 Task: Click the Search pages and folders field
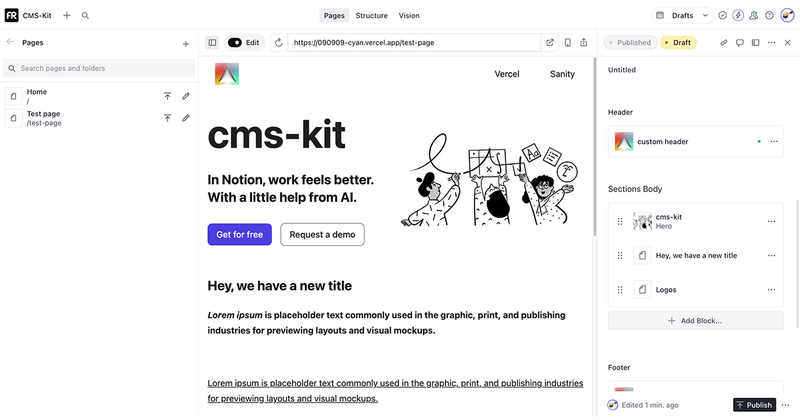point(98,68)
